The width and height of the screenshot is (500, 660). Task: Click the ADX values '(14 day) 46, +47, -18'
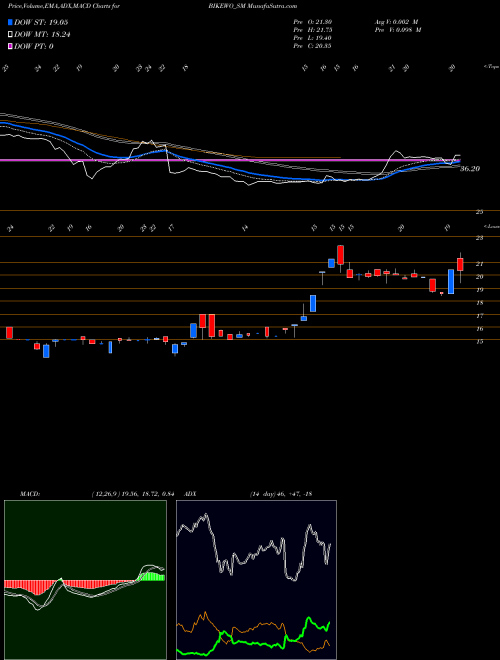[280, 494]
